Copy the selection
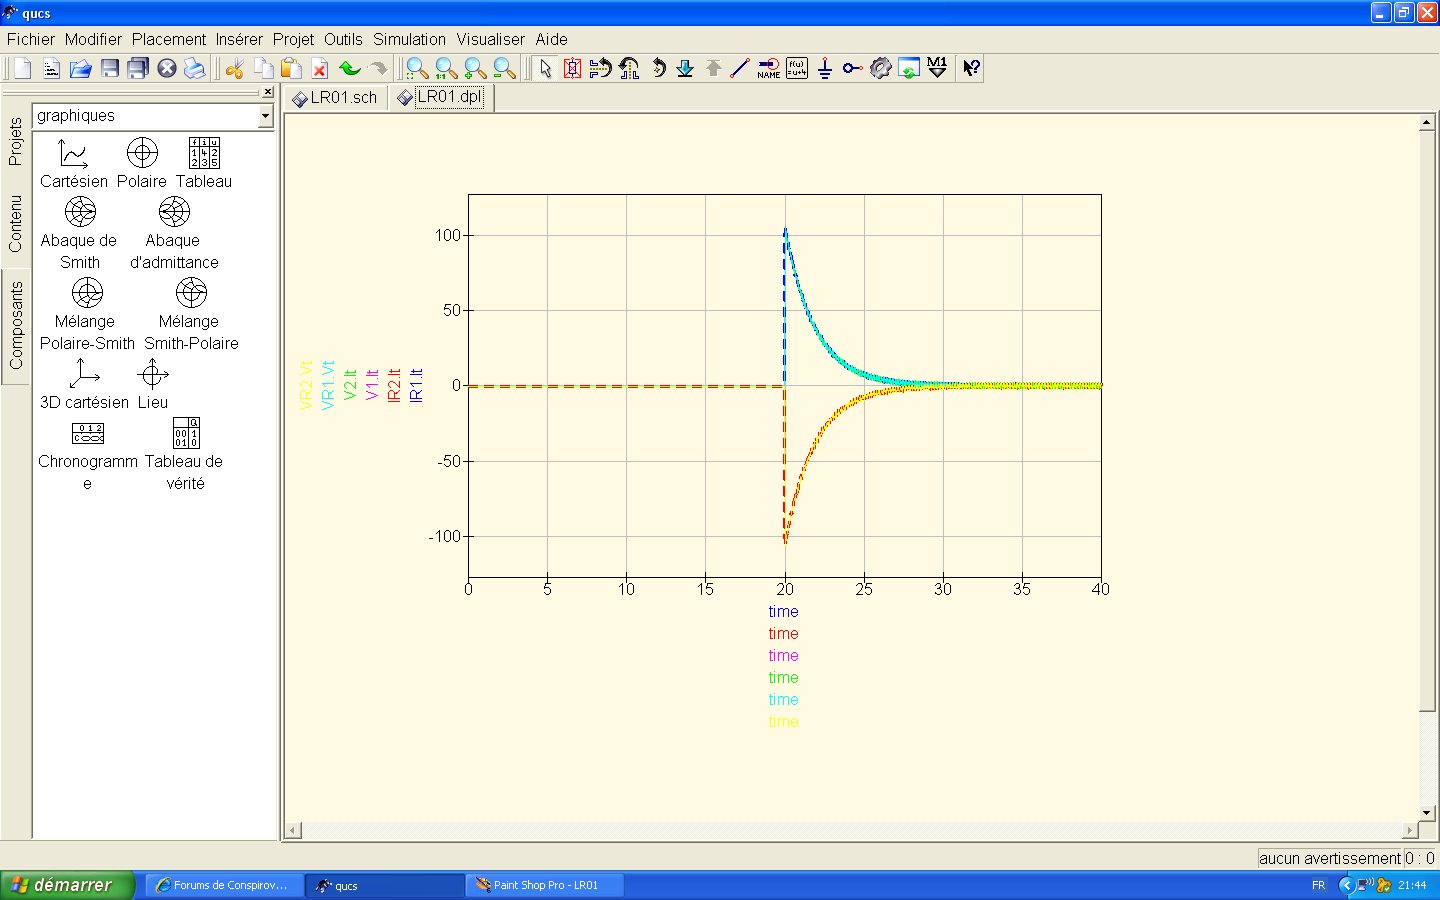Image resolution: width=1440 pixels, height=900 pixels. coord(263,68)
